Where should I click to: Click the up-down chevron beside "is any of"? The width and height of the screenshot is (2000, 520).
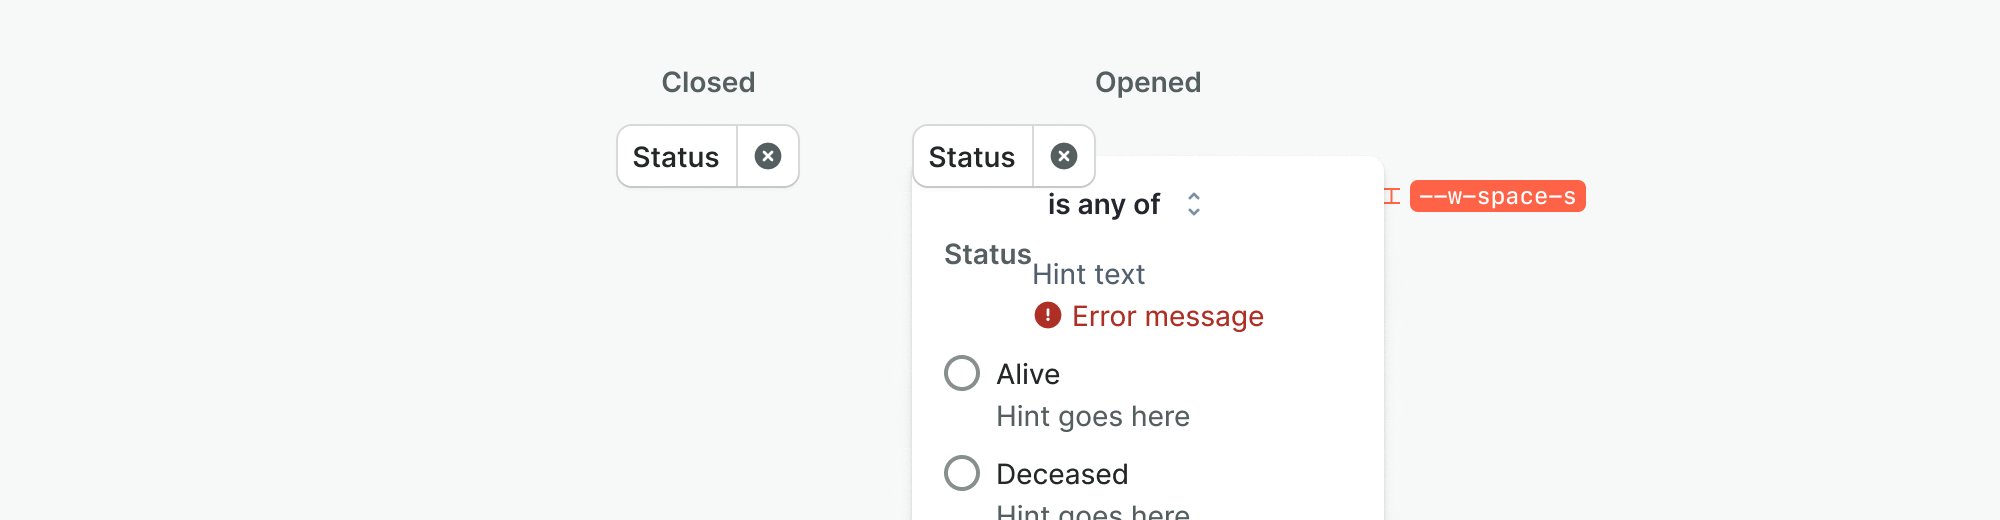[1193, 204]
